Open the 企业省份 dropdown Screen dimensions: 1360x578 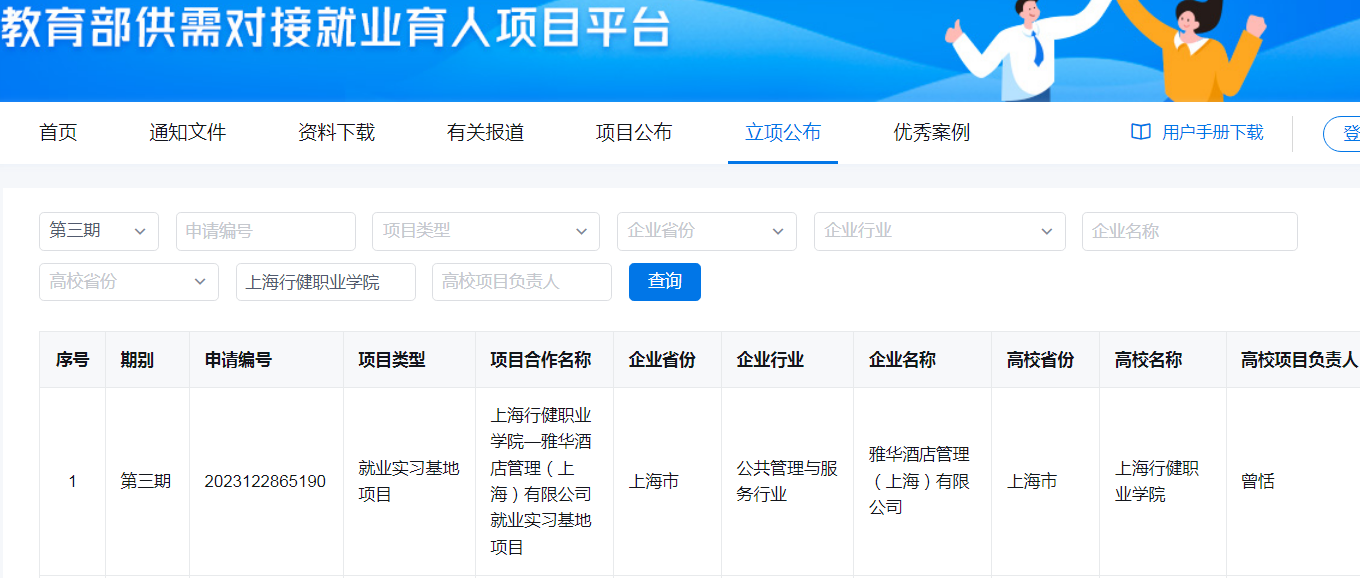click(706, 231)
